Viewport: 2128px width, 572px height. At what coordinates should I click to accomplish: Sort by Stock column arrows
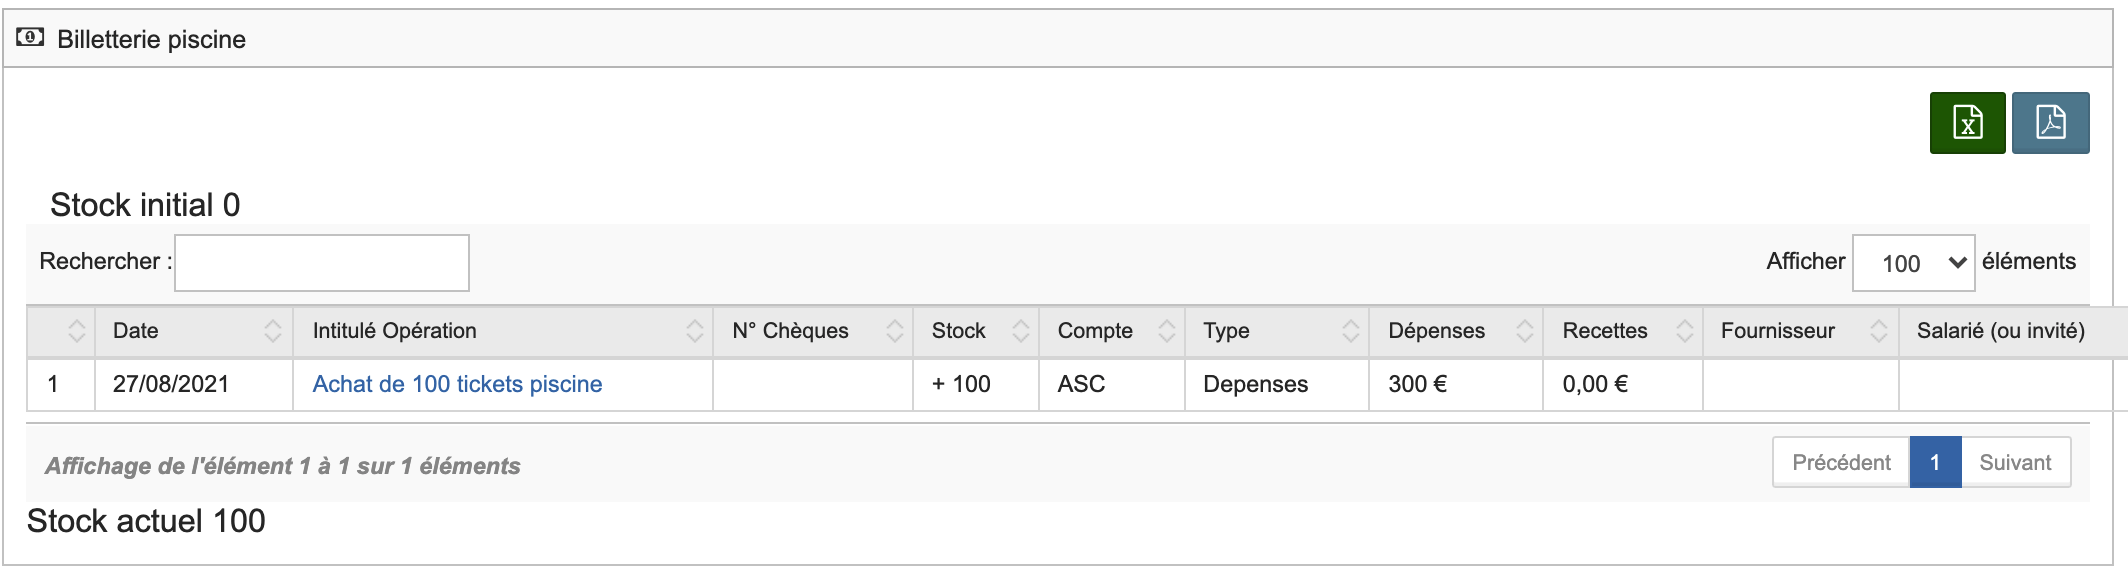[x=1020, y=331]
